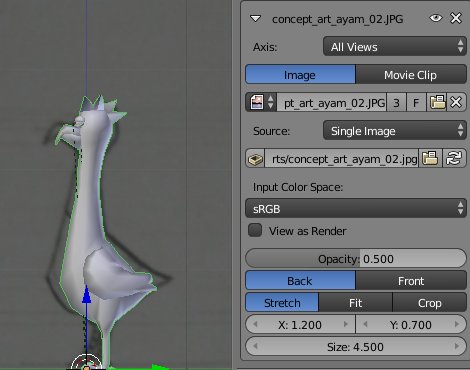Select Fit frame method
Image resolution: width=470 pixels, height=370 pixels.
point(356,302)
